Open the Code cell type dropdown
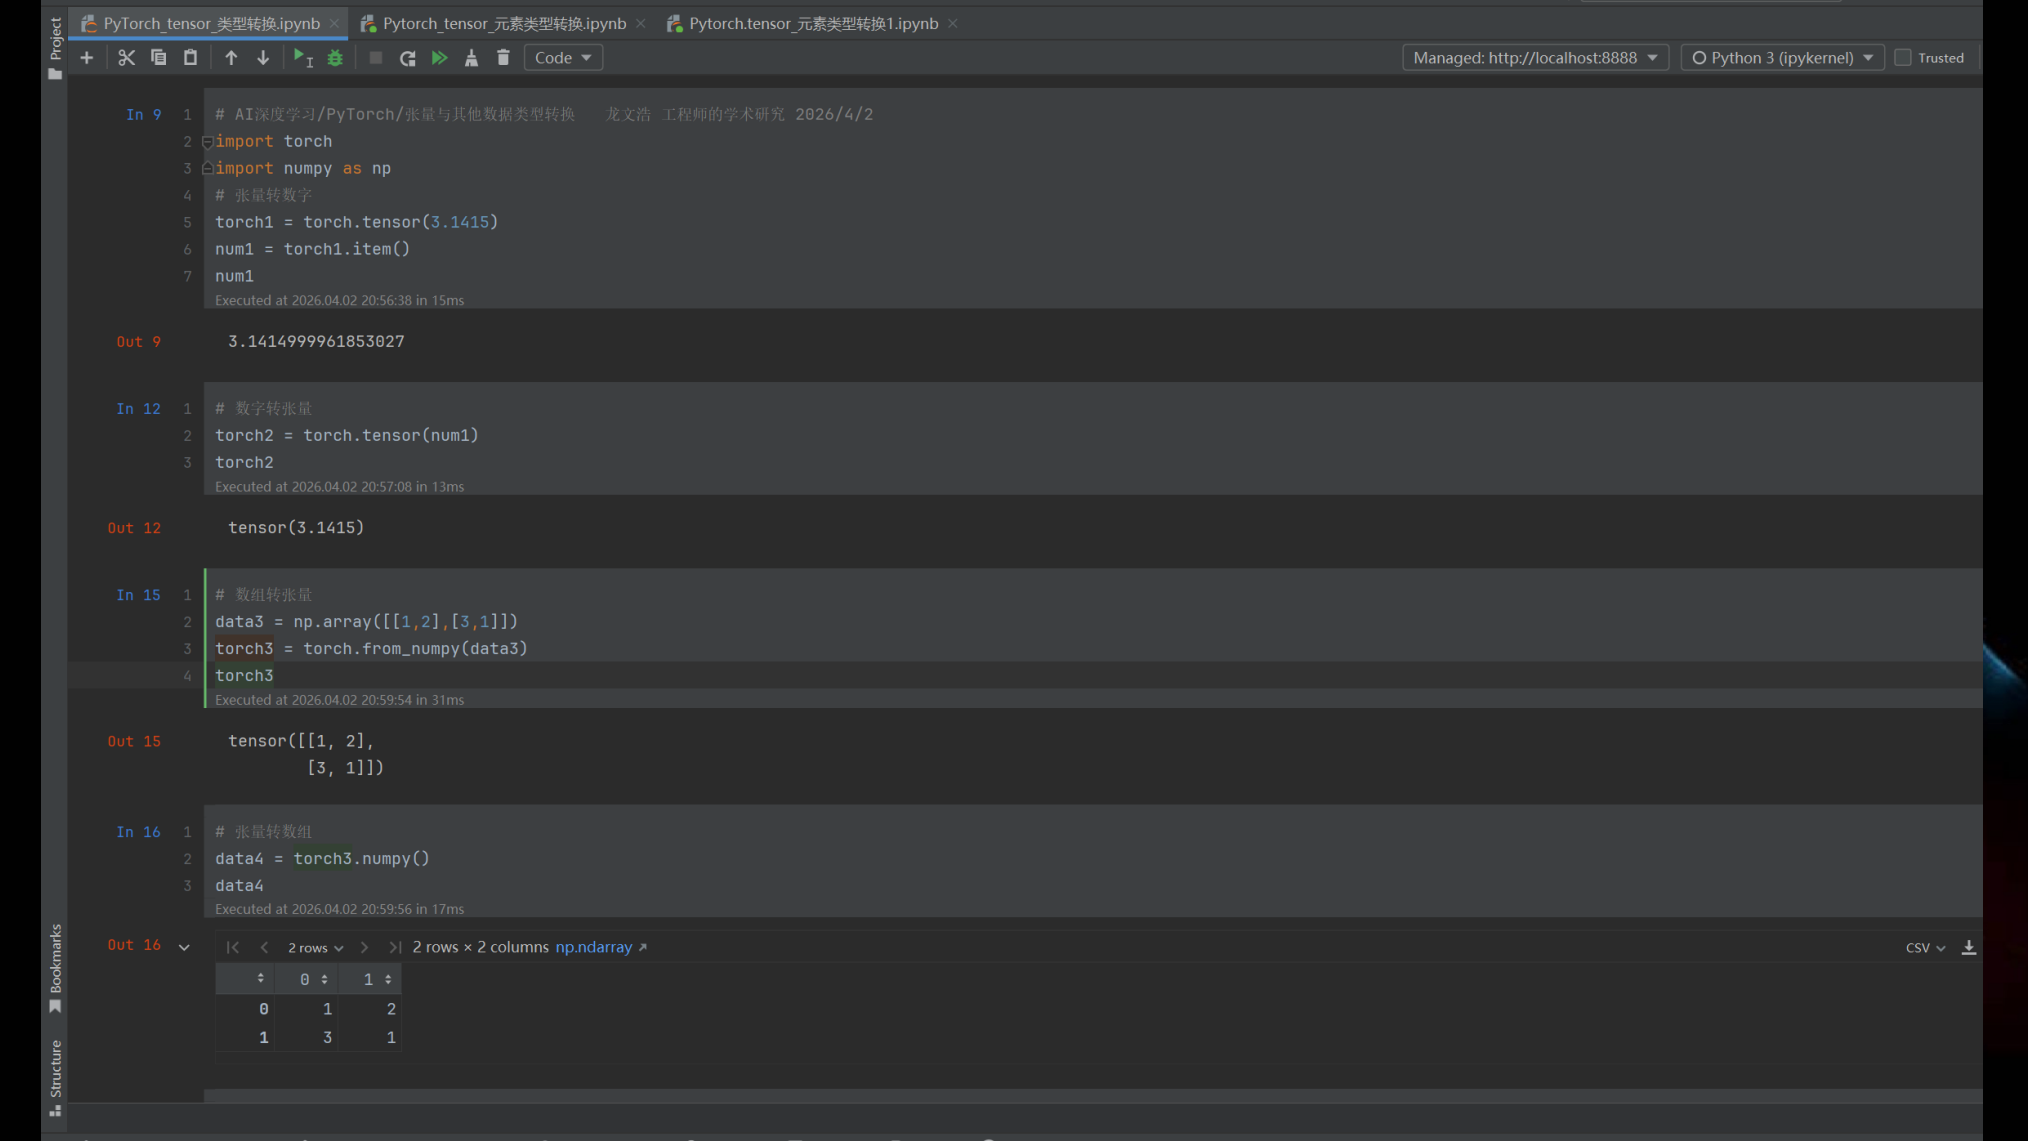2028x1141 pixels. coord(563,58)
